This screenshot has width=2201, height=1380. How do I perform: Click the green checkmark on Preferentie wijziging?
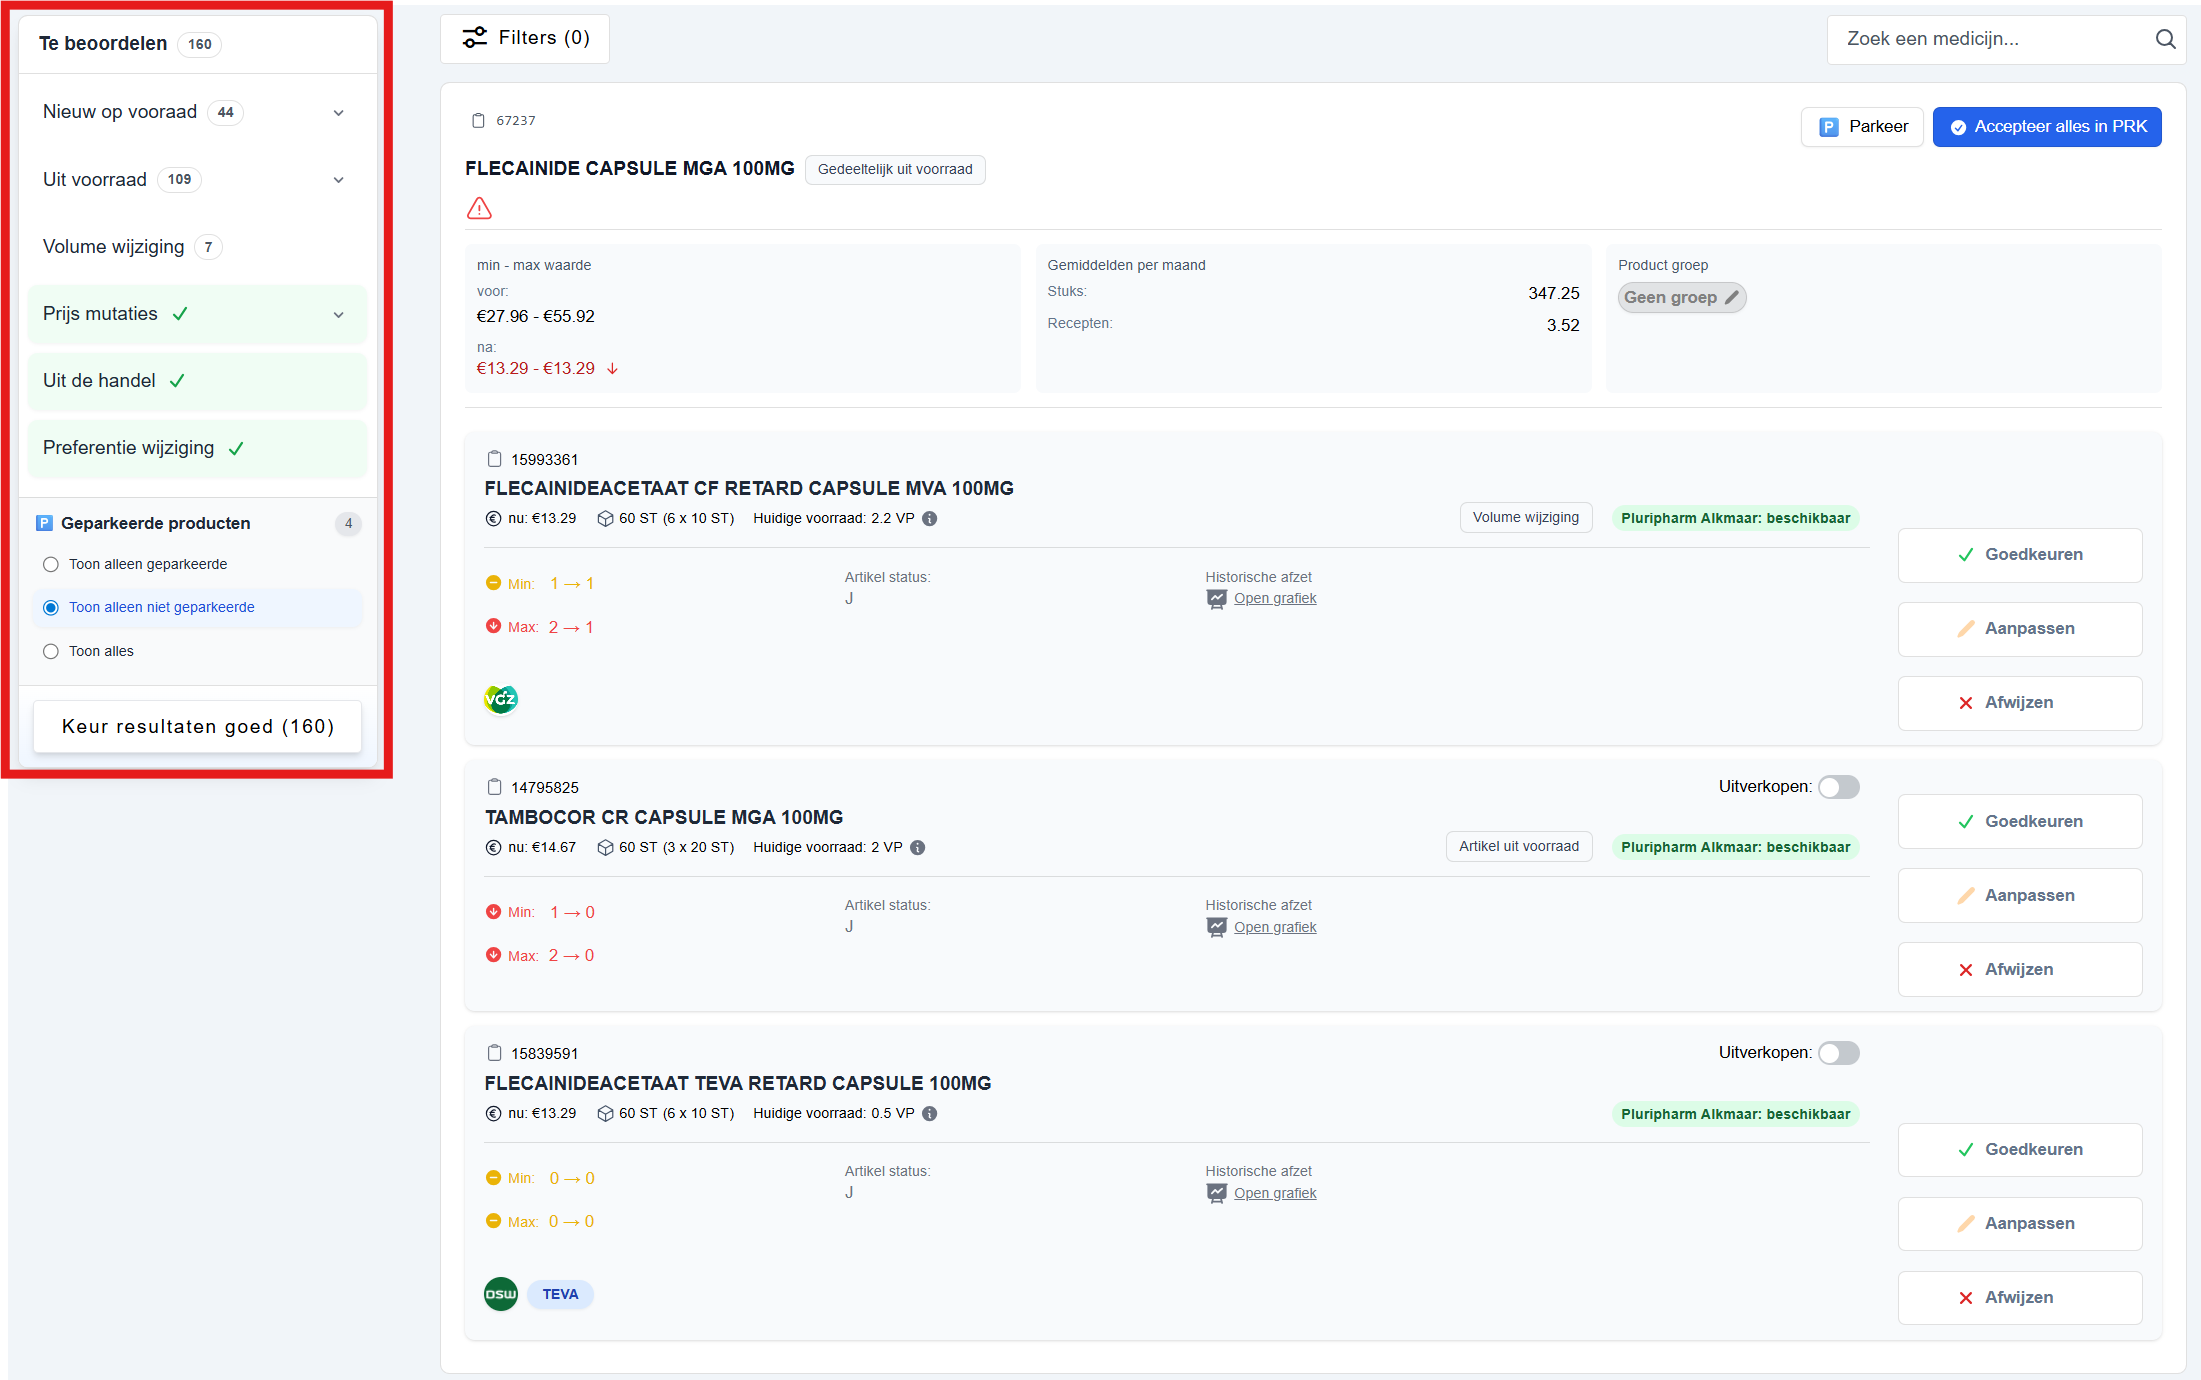click(236, 448)
